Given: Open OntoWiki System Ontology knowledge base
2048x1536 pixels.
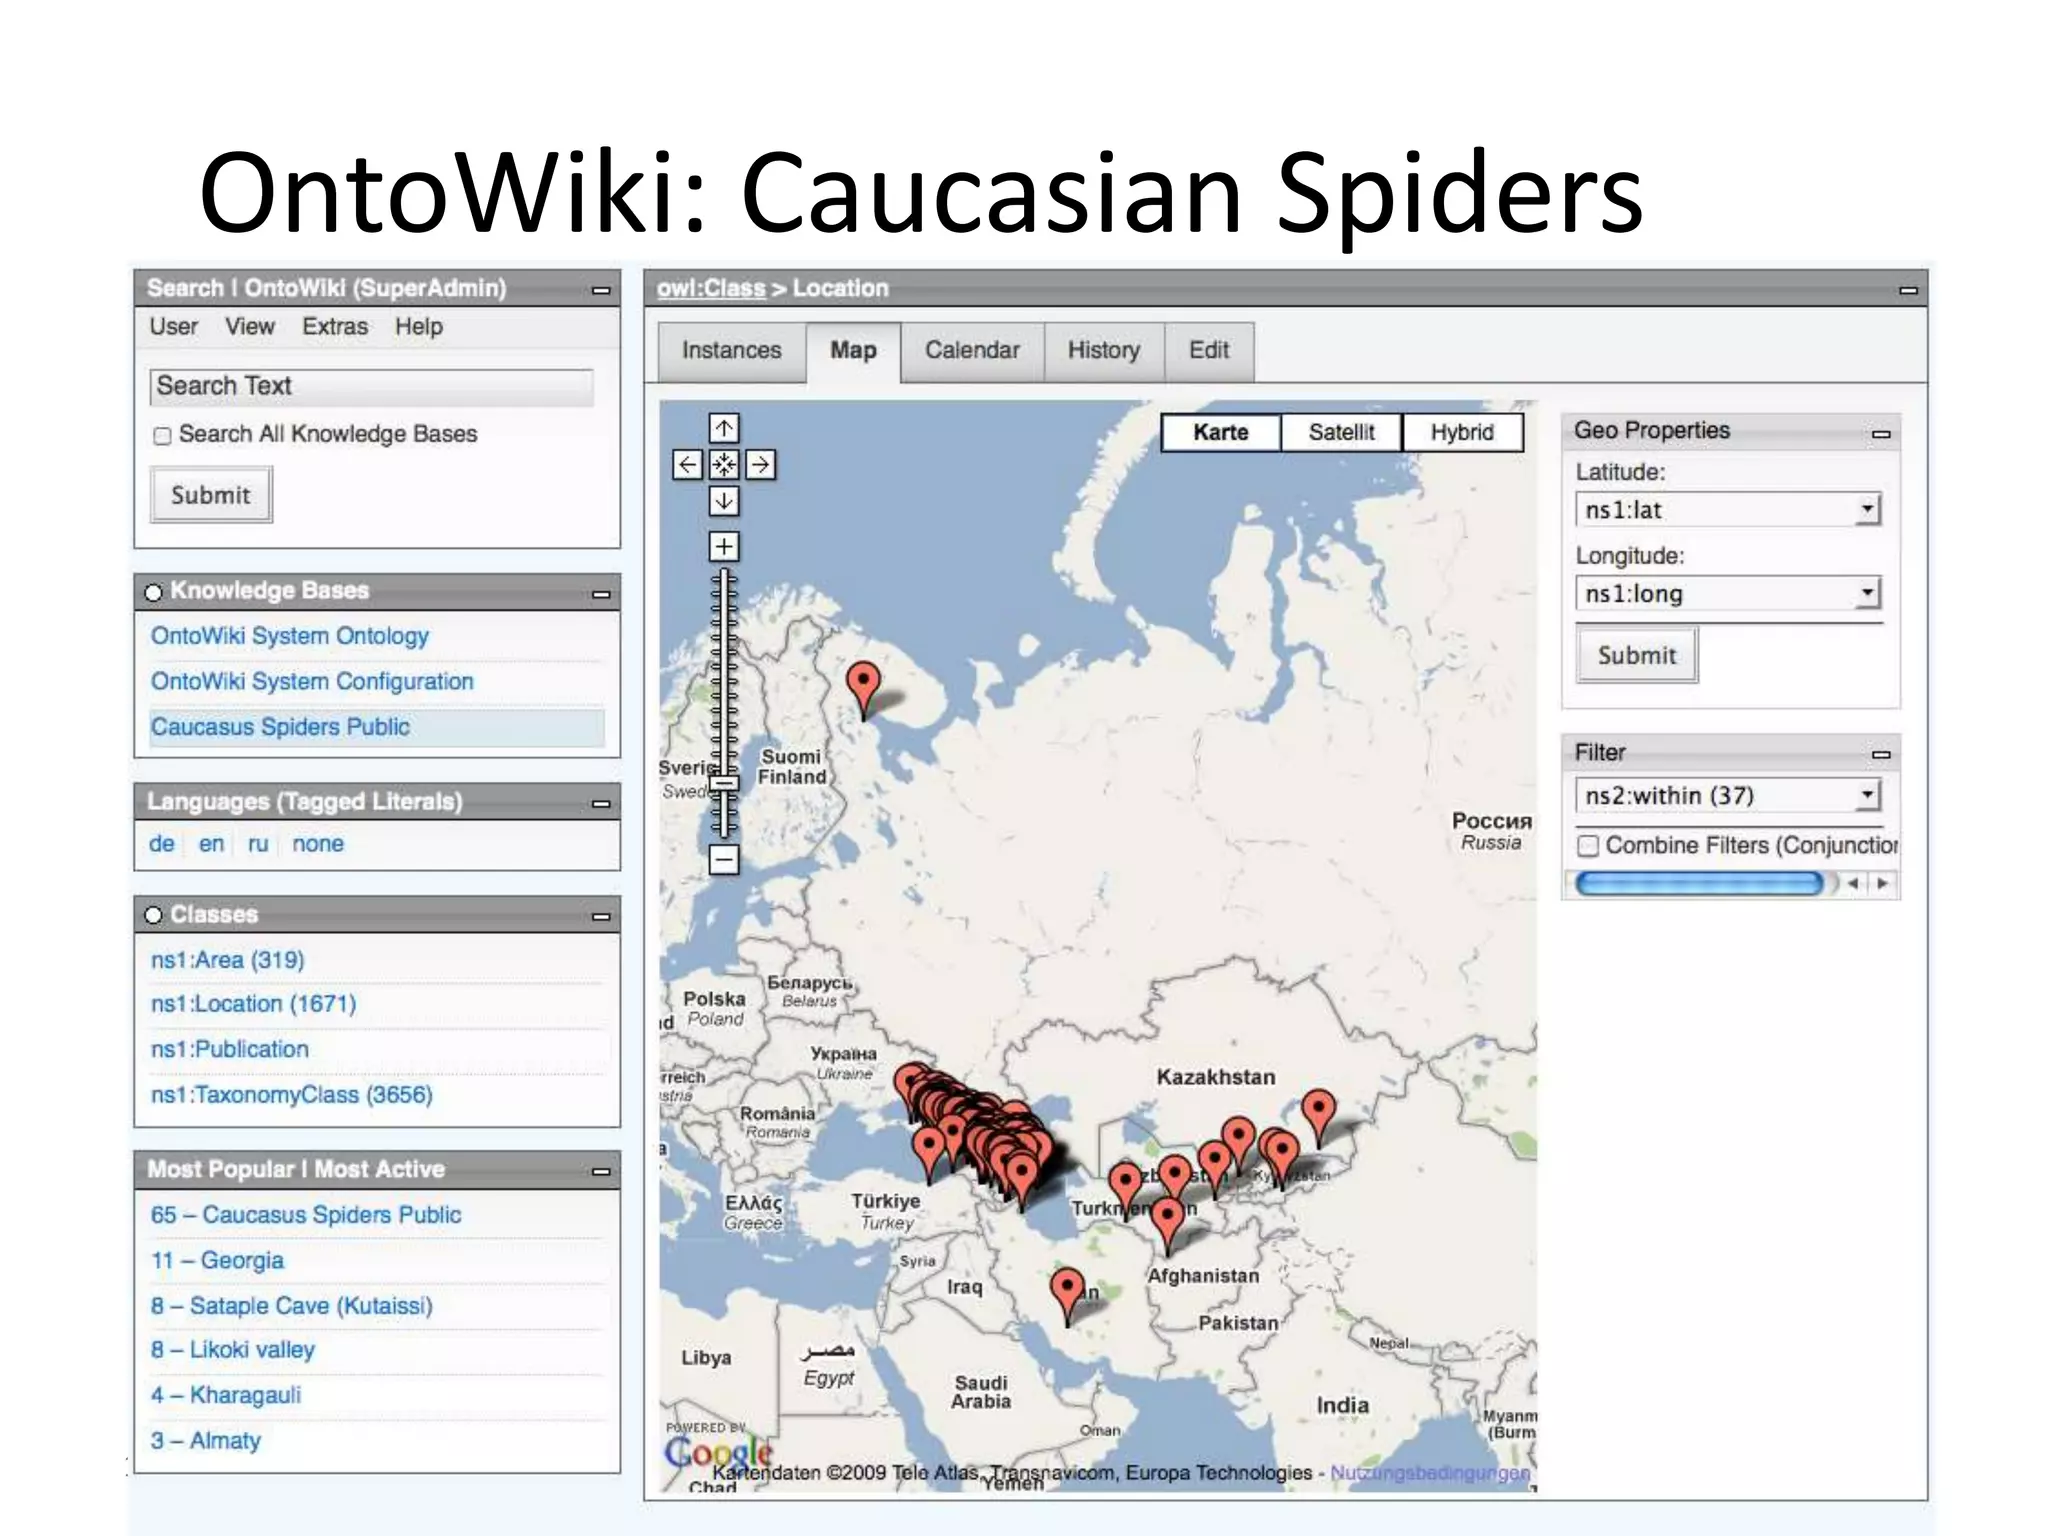Looking at the screenshot, I should (290, 636).
